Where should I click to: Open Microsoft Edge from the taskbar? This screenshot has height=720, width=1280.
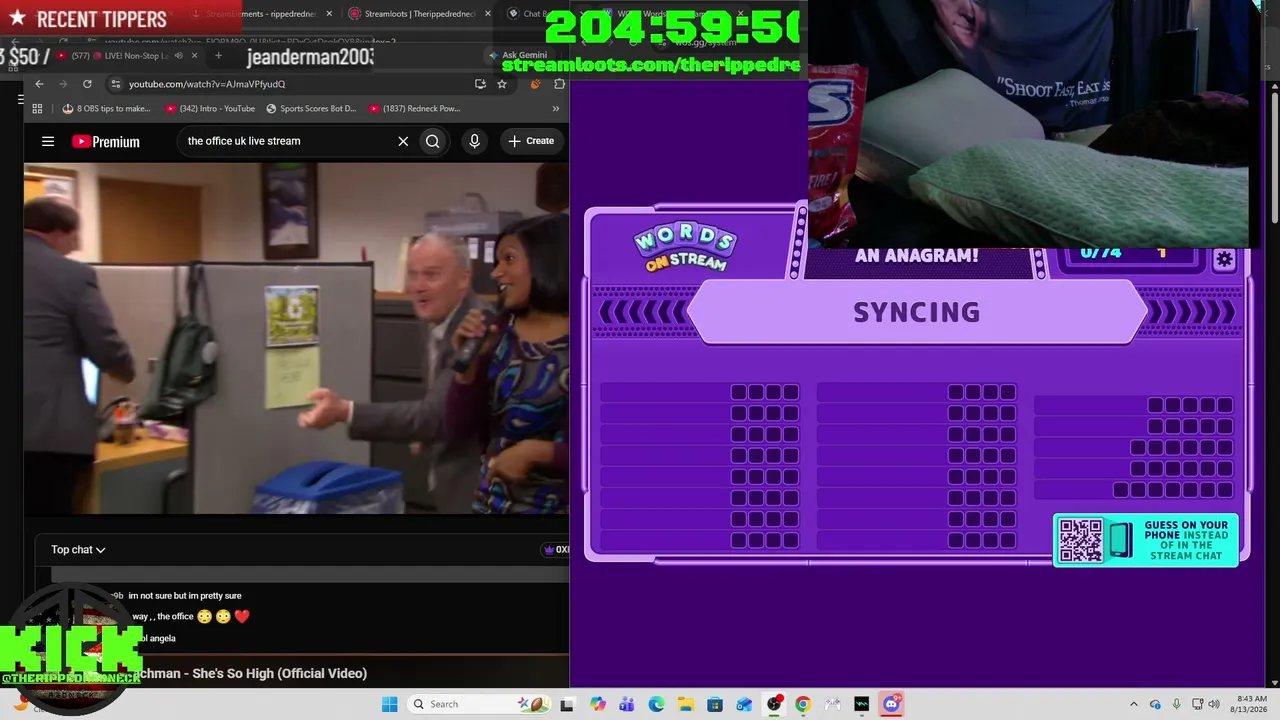pyautogui.click(x=656, y=704)
